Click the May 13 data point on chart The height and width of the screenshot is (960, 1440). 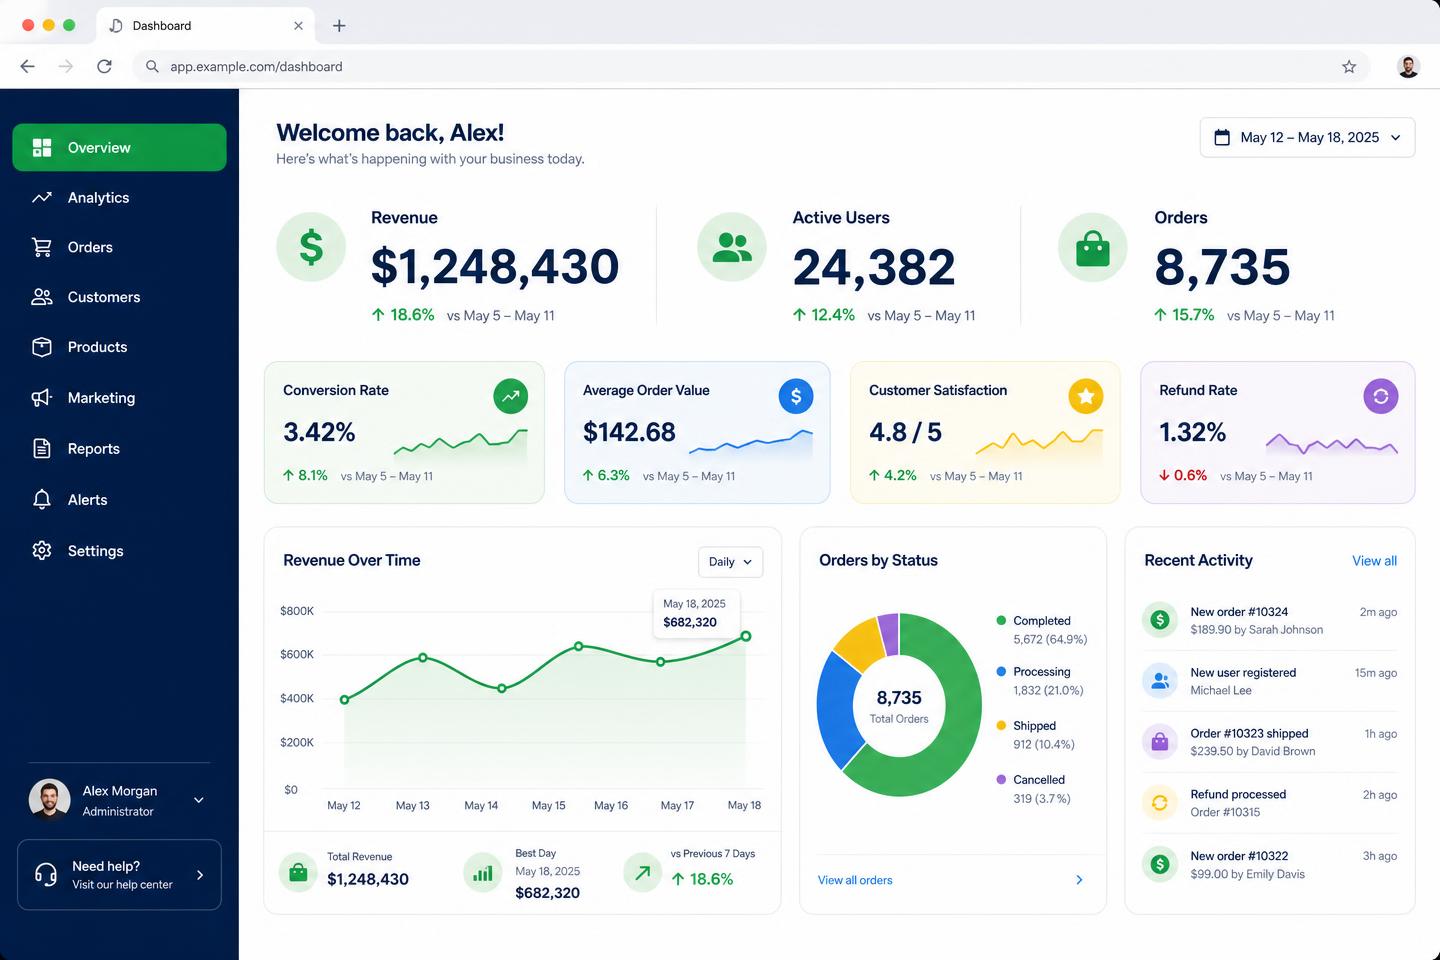pos(423,657)
